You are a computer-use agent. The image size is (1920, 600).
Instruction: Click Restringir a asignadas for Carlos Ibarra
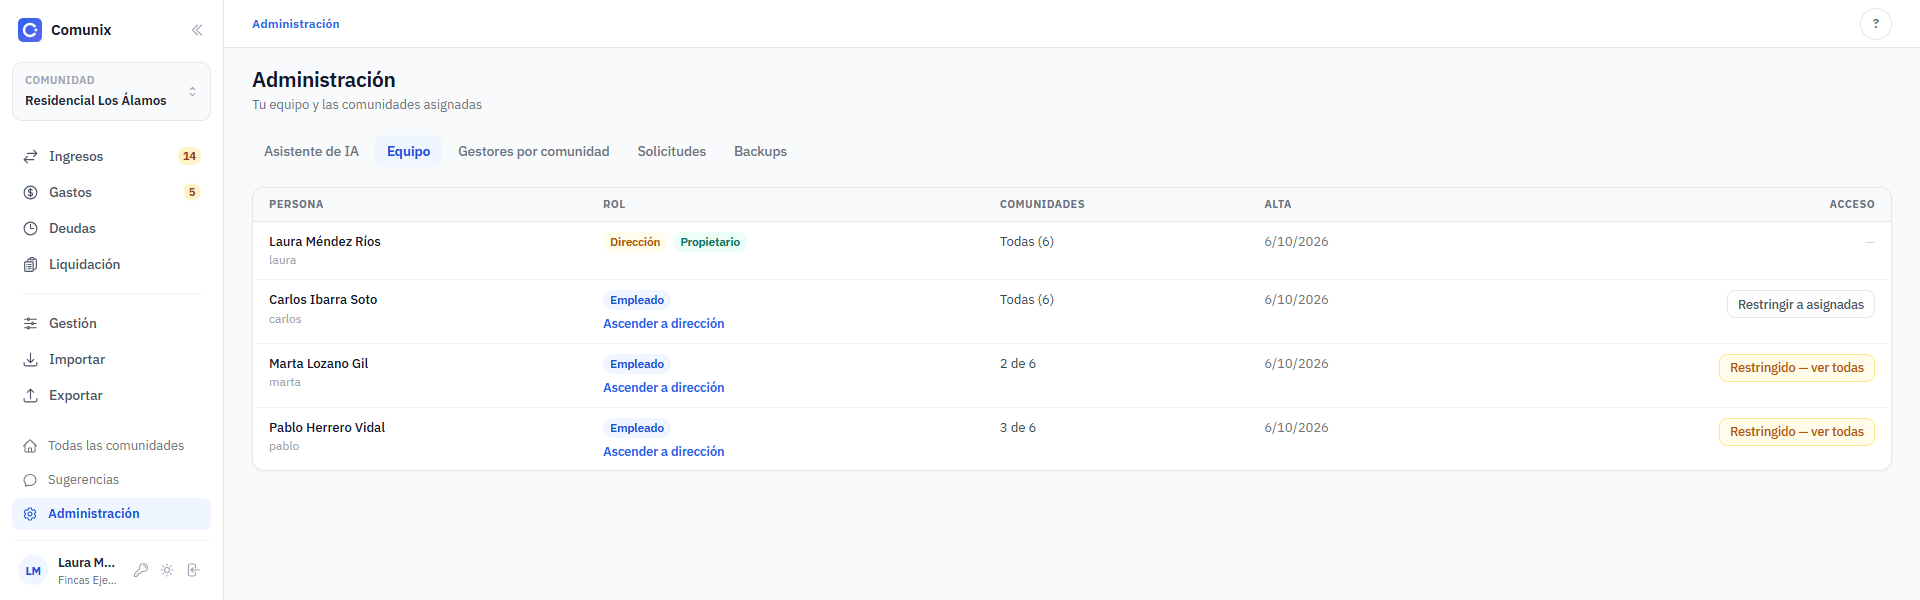click(1800, 305)
